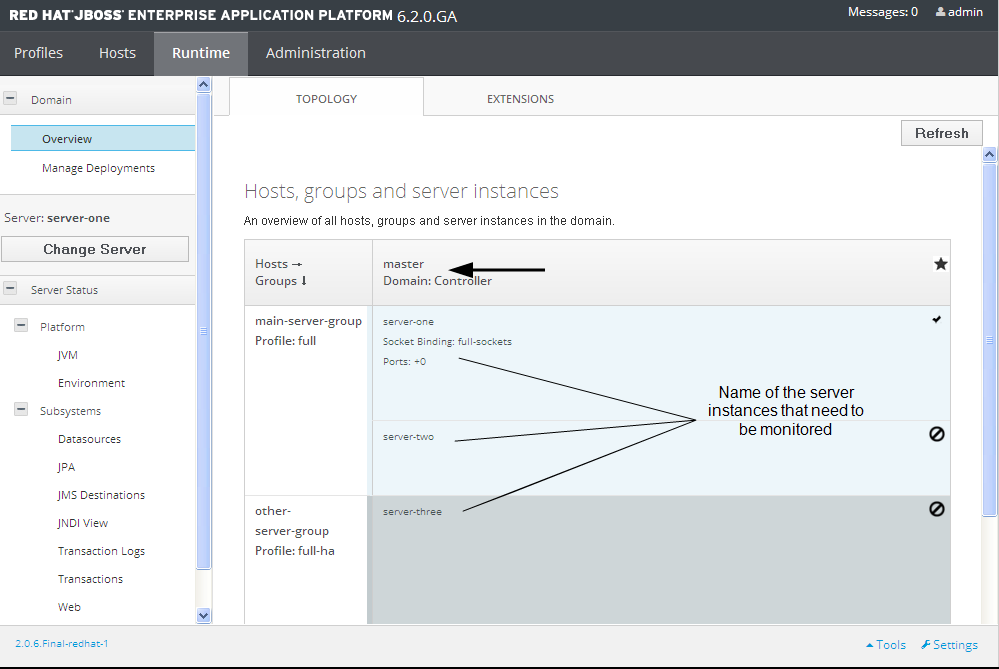This screenshot has height=669, width=999.
Task: Open JNDI View
Action: 83,523
